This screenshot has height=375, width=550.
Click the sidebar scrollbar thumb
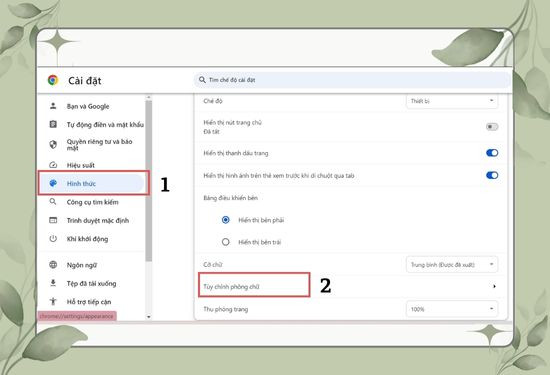[x=149, y=181]
